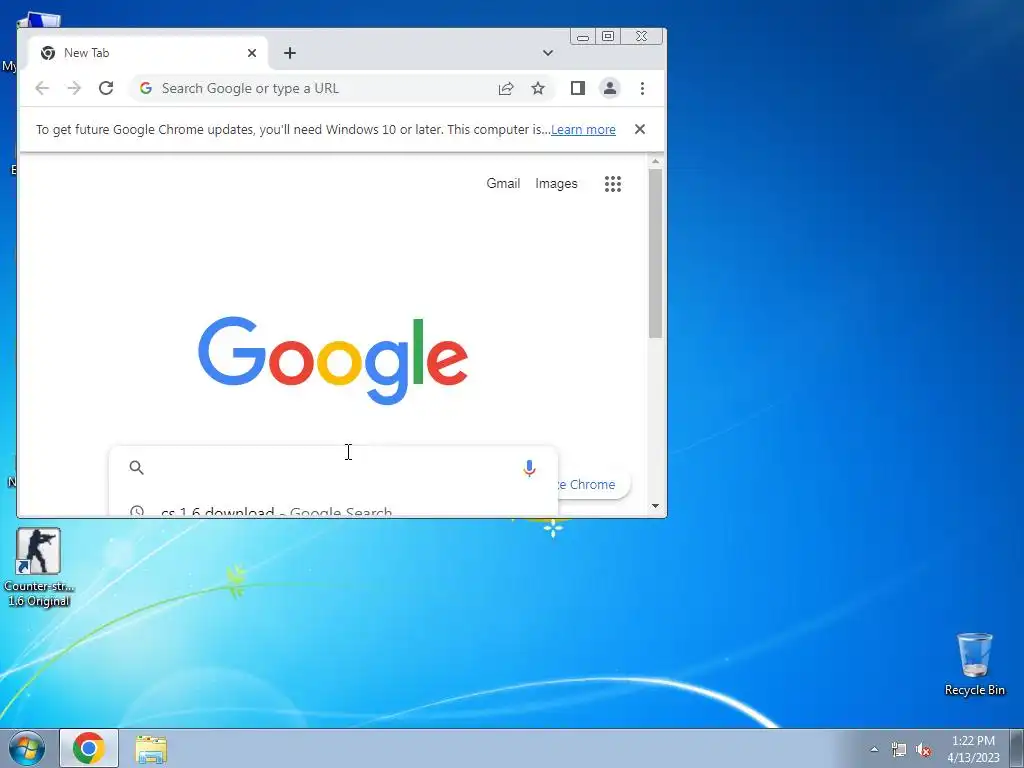The height and width of the screenshot is (768, 1024).
Task: Share this page icon in address bar
Action: (x=506, y=88)
